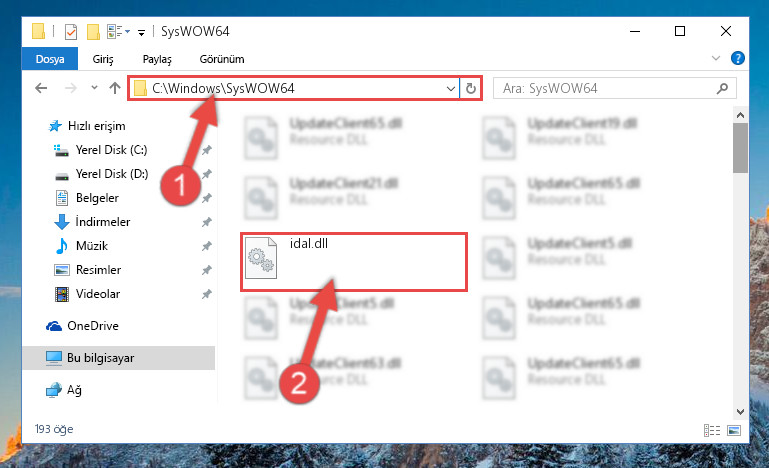Open recent locations dropdown arrow
769x468 pixels.
tap(94, 88)
